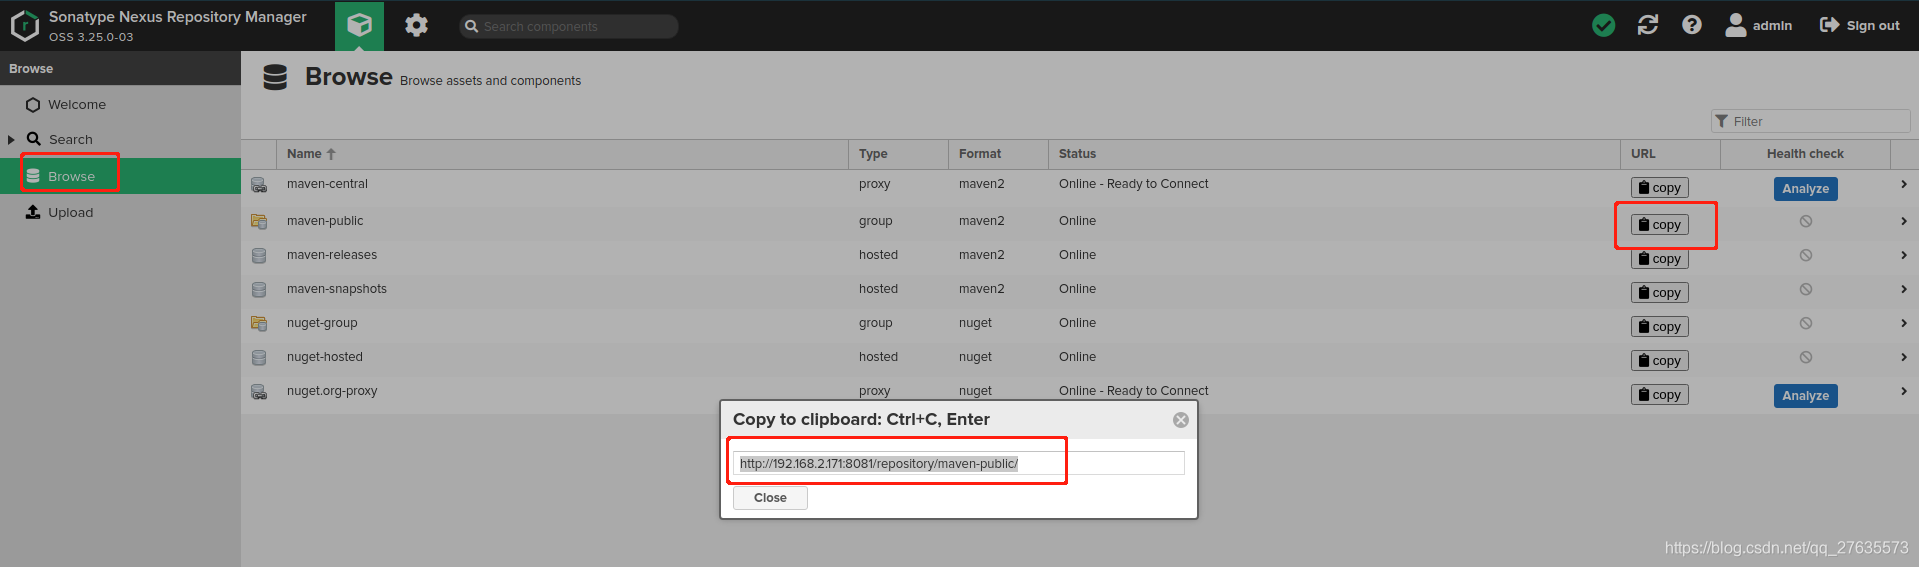
Task: Copy URL for maven-snapshots
Action: pyautogui.click(x=1660, y=293)
